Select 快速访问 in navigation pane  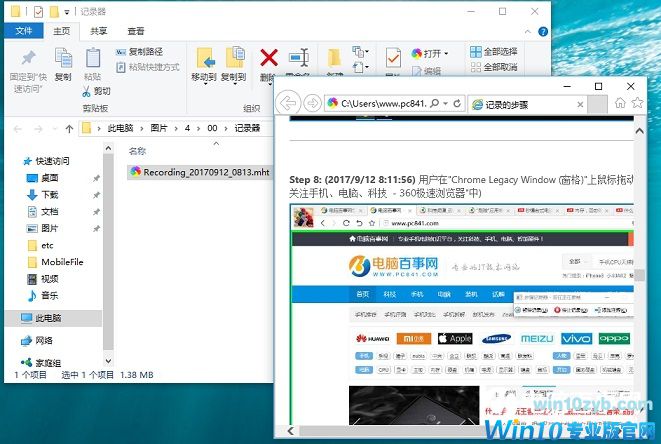46,161
